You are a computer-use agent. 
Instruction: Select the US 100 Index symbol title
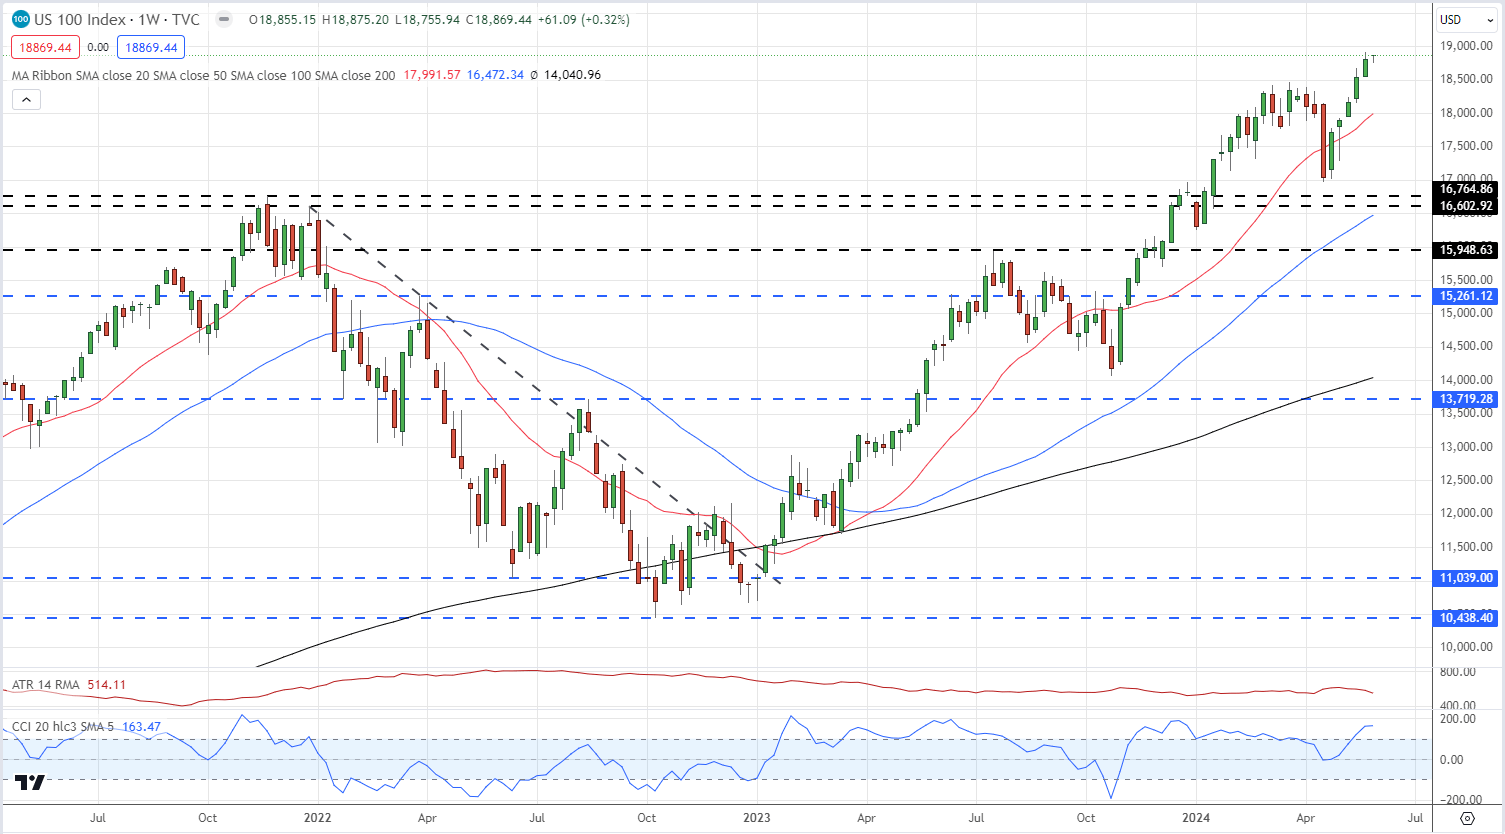click(x=117, y=19)
